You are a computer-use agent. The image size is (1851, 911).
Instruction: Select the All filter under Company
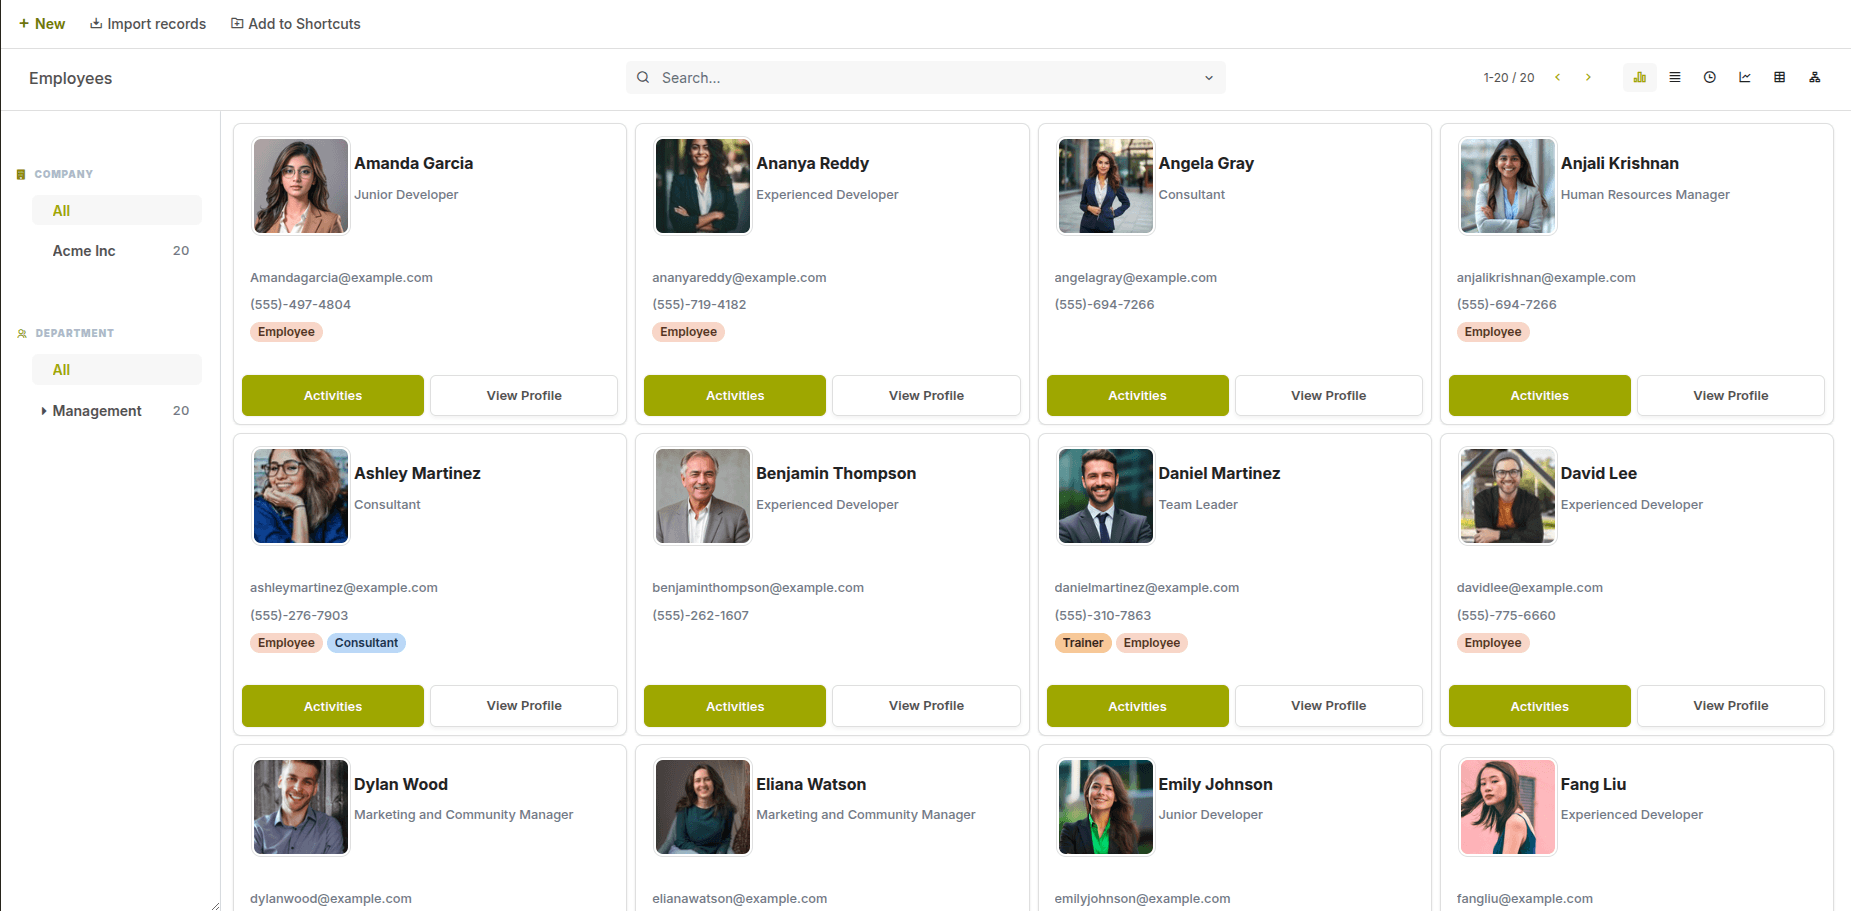tap(61, 210)
